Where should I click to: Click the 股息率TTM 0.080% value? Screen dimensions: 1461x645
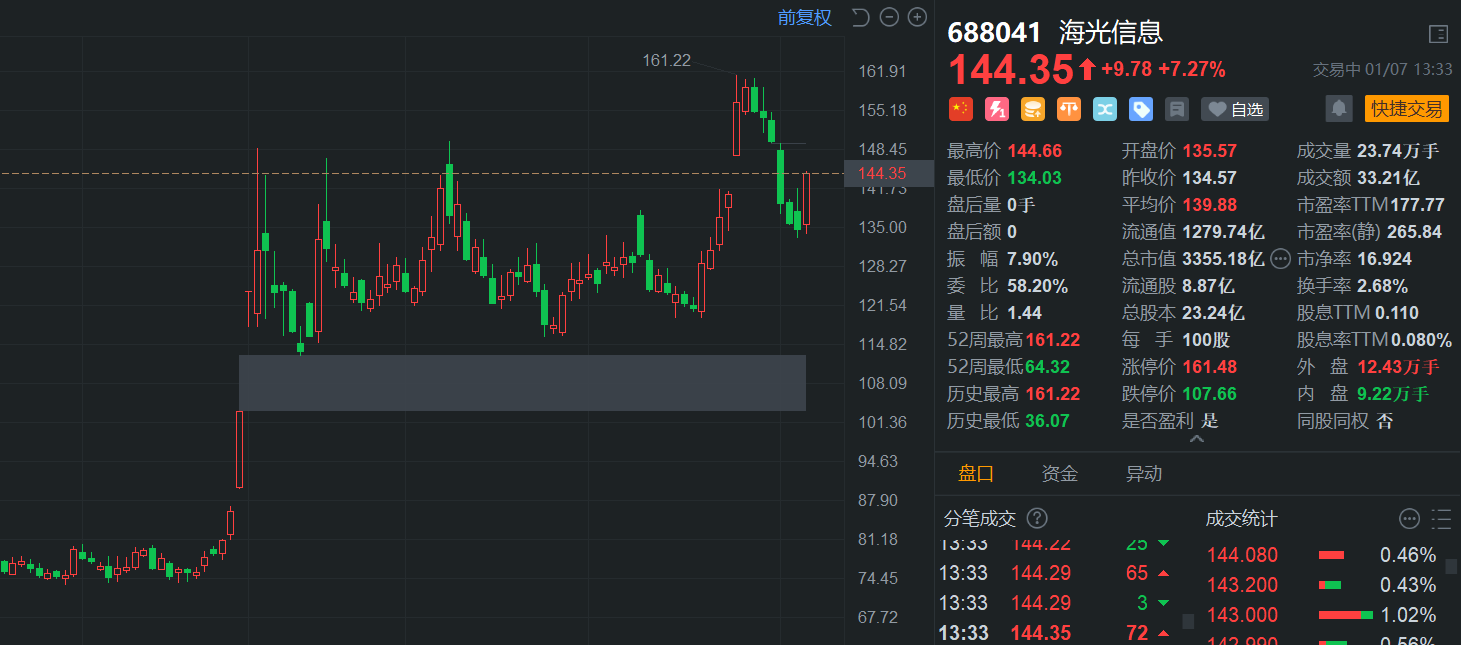(x=1421, y=340)
